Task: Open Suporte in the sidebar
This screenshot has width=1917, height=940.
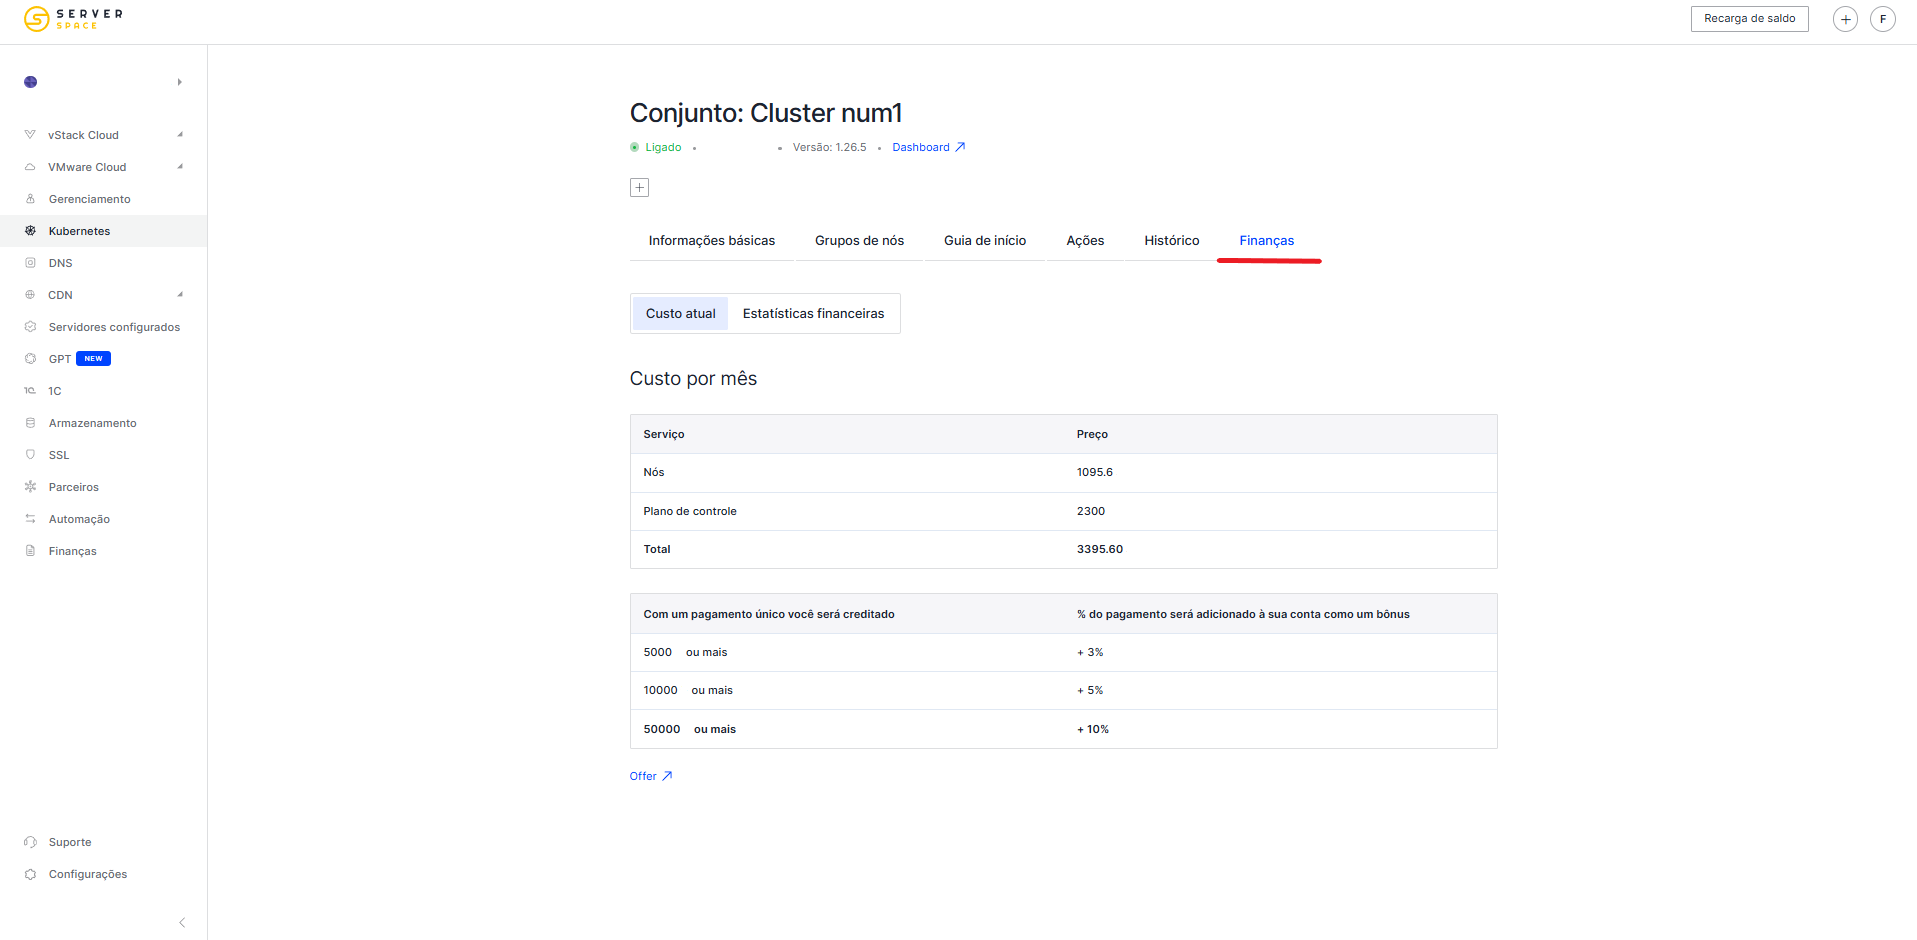Action: click(x=70, y=842)
